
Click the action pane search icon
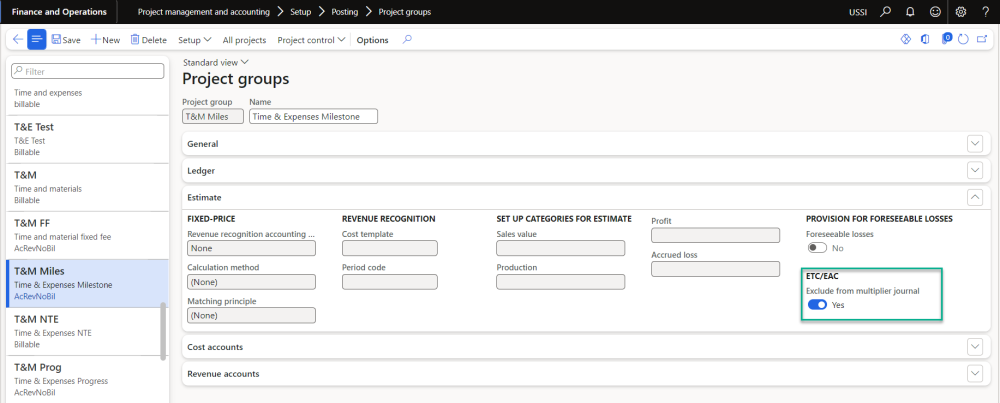pyautogui.click(x=407, y=40)
